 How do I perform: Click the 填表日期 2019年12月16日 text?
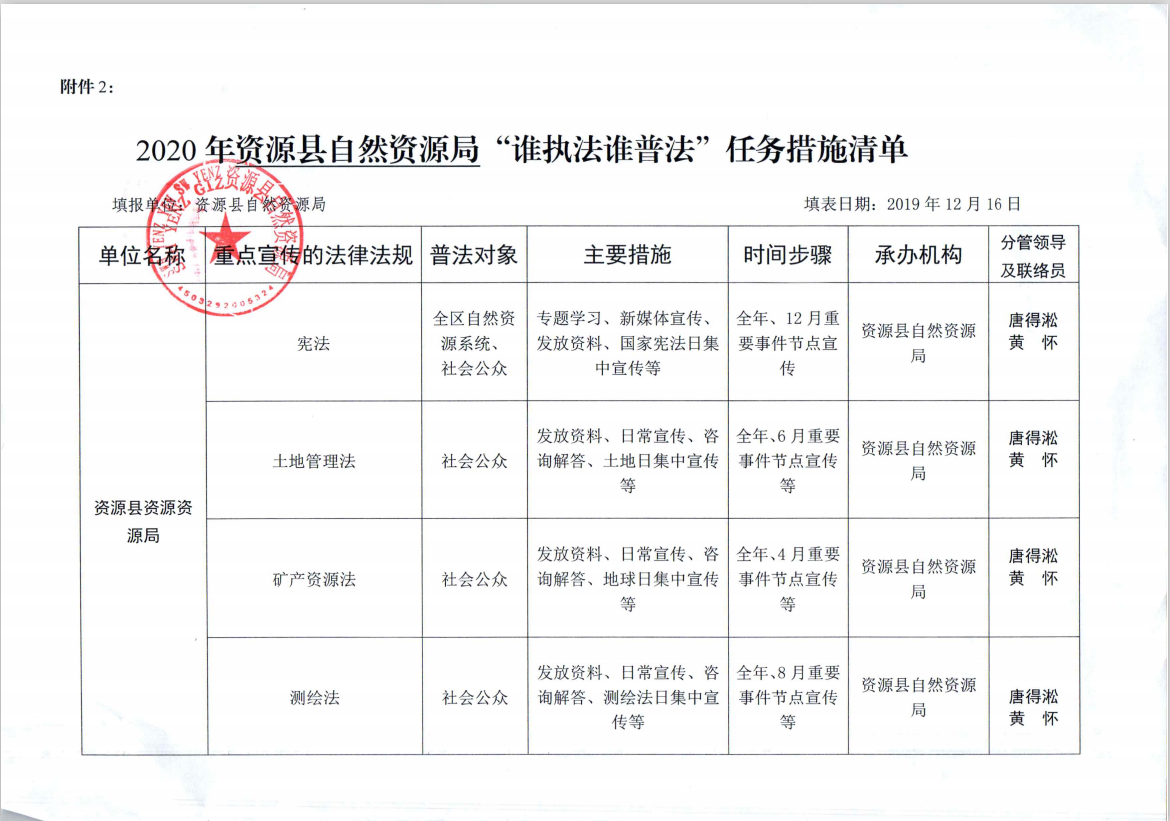coord(912,203)
